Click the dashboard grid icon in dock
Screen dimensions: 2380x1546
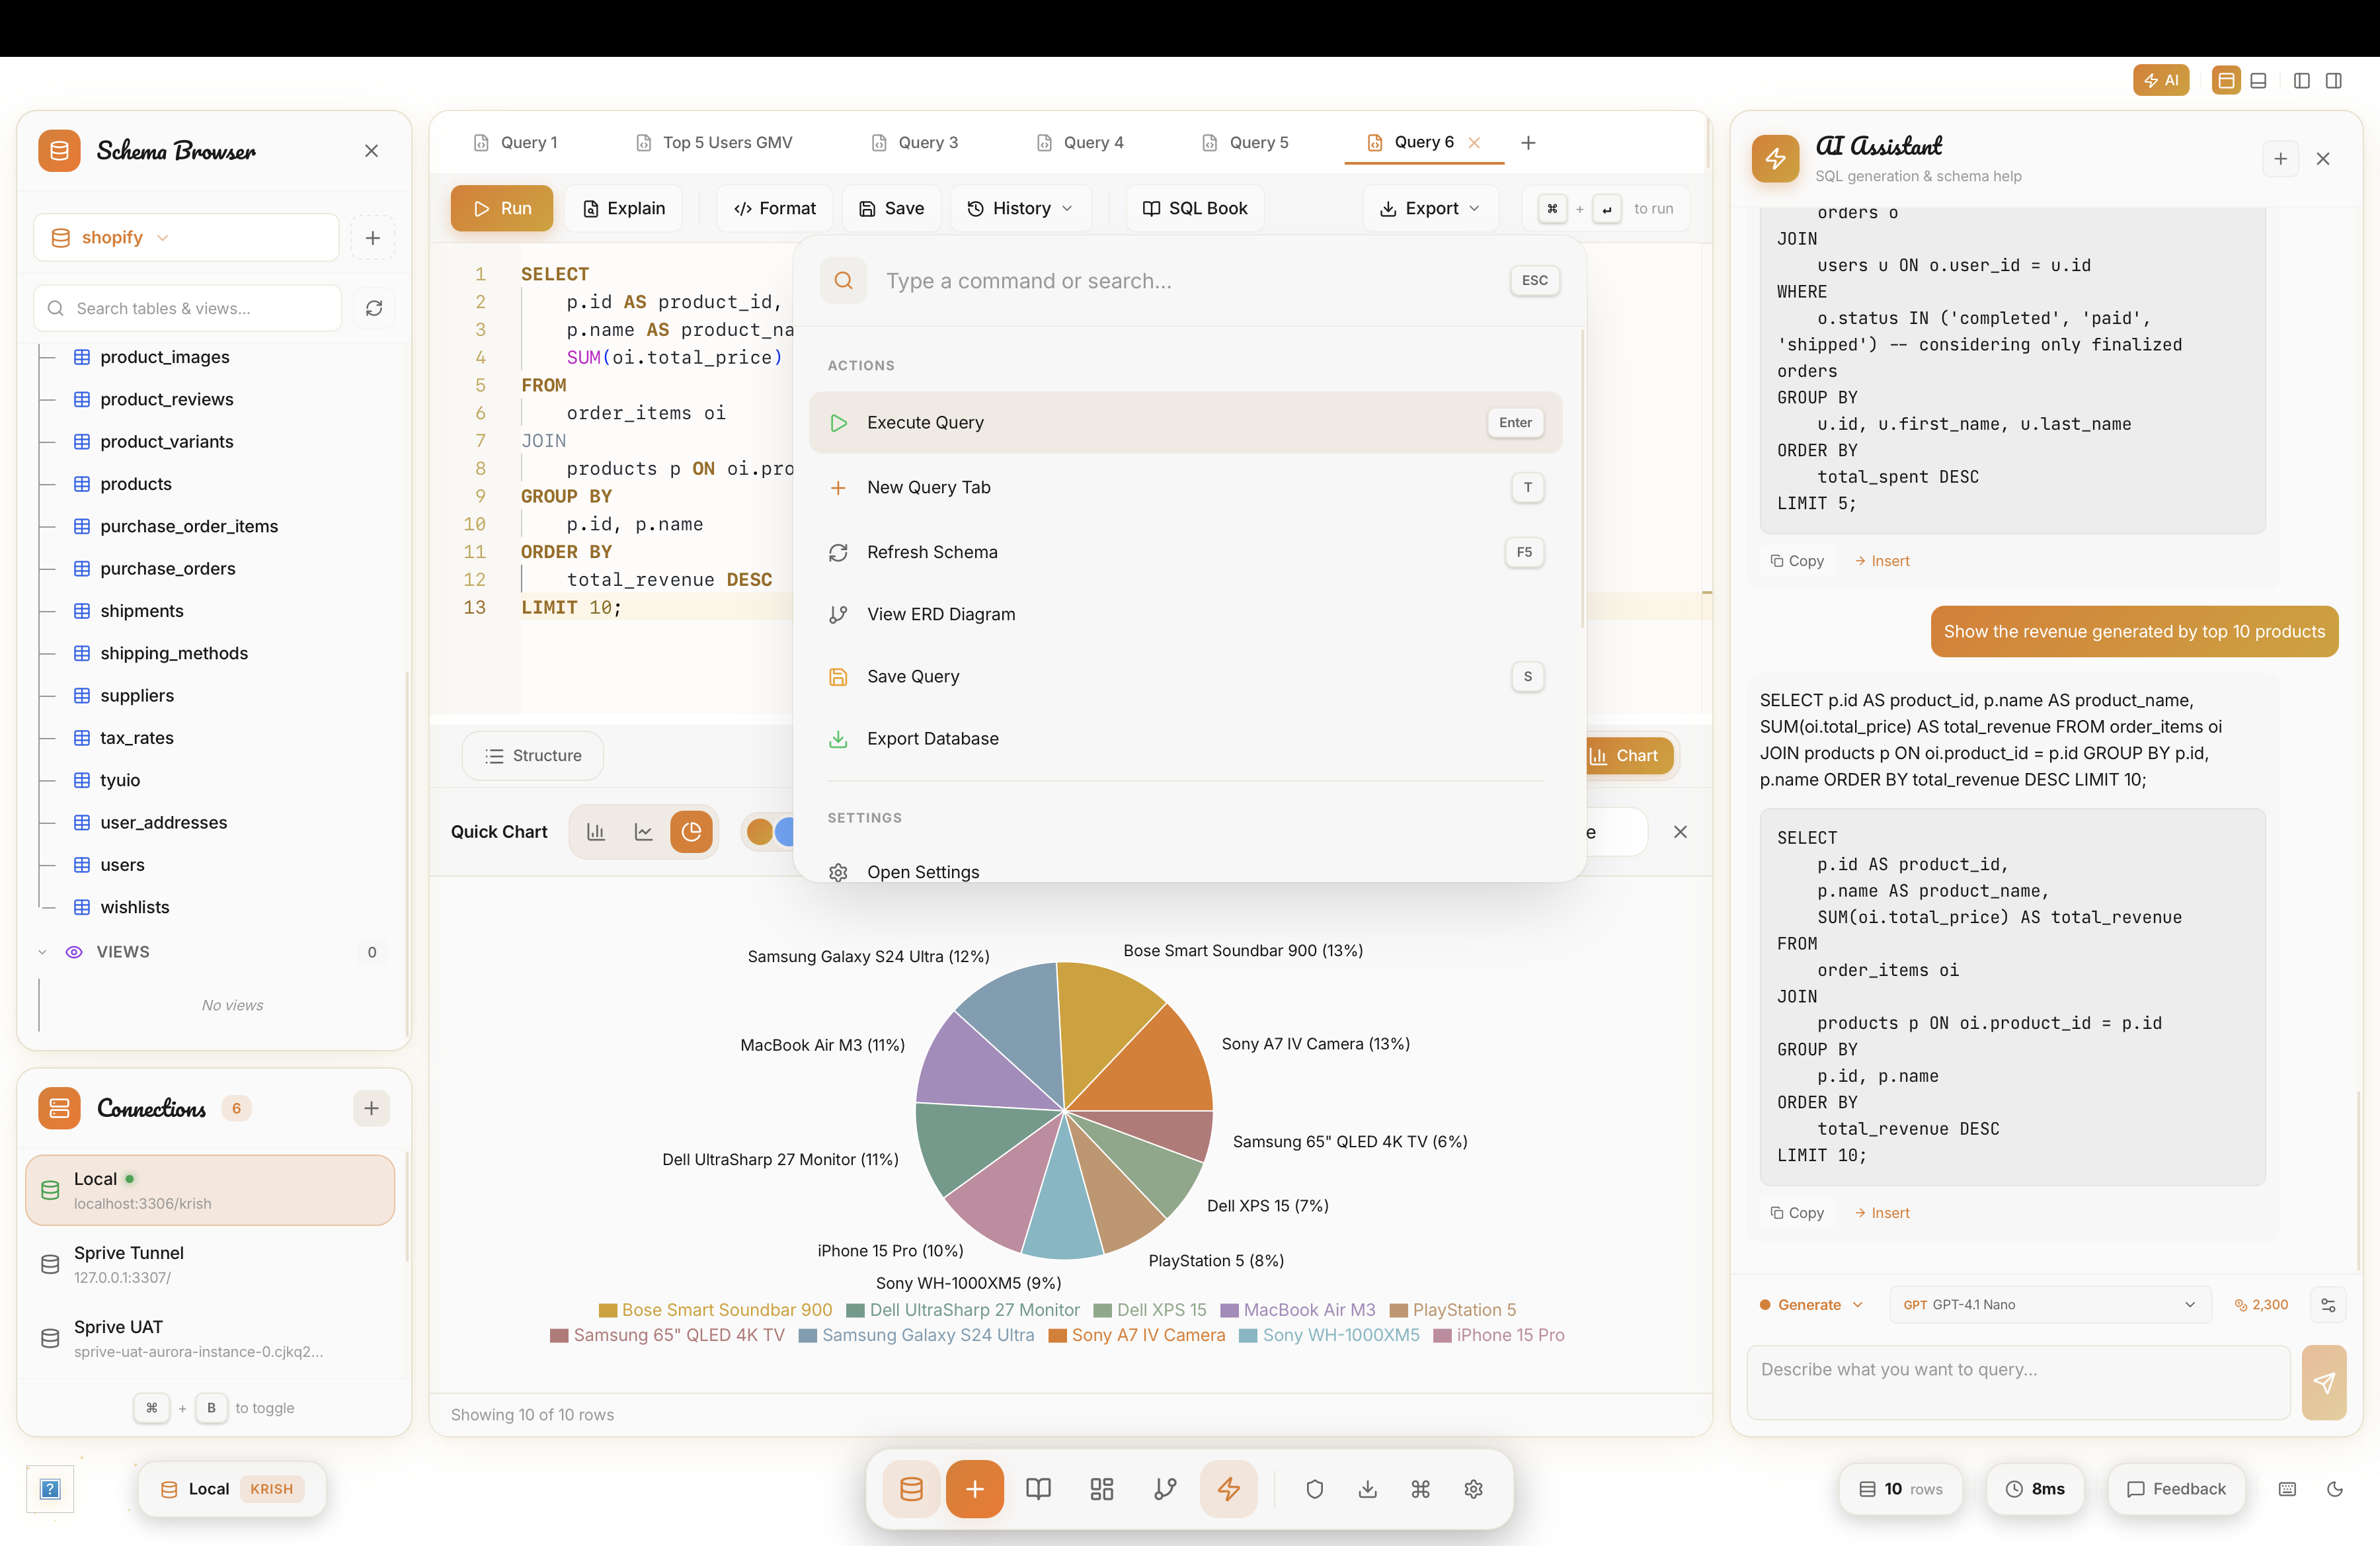coord(1101,1489)
